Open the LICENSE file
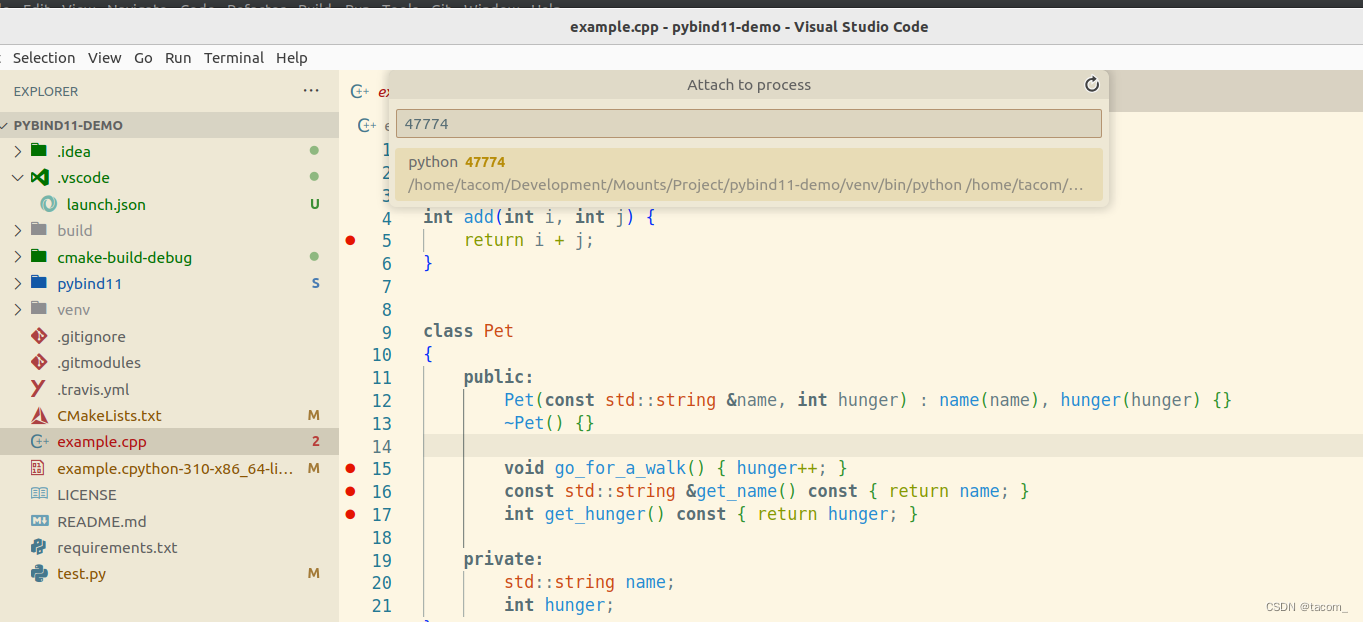Screen dimensions: 1363x622 (86, 494)
